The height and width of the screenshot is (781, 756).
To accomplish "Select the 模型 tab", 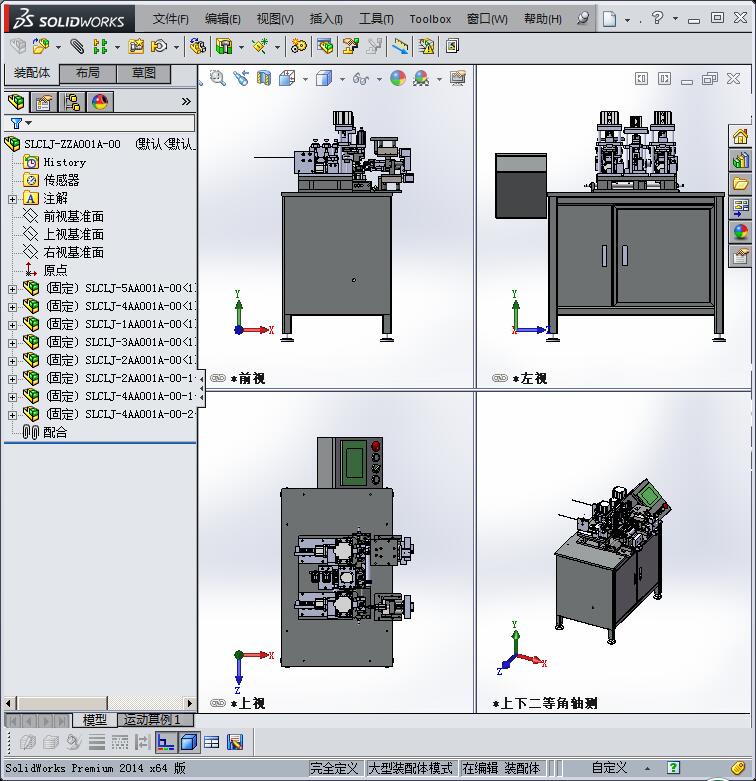I will [95, 720].
